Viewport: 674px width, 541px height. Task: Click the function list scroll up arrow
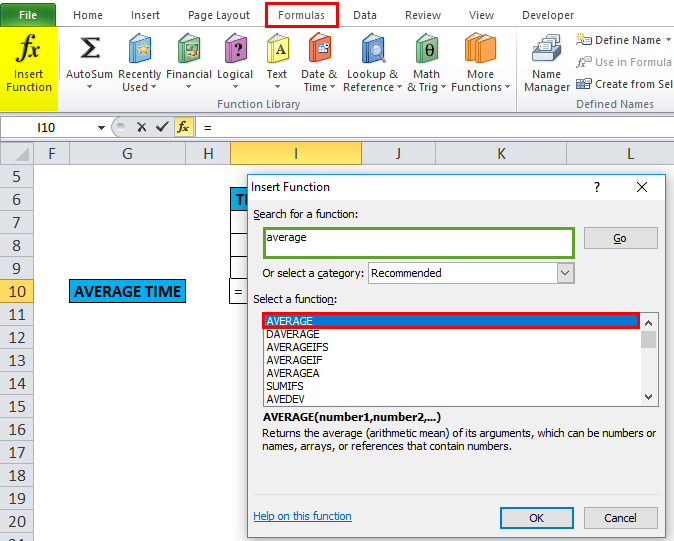point(649,322)
